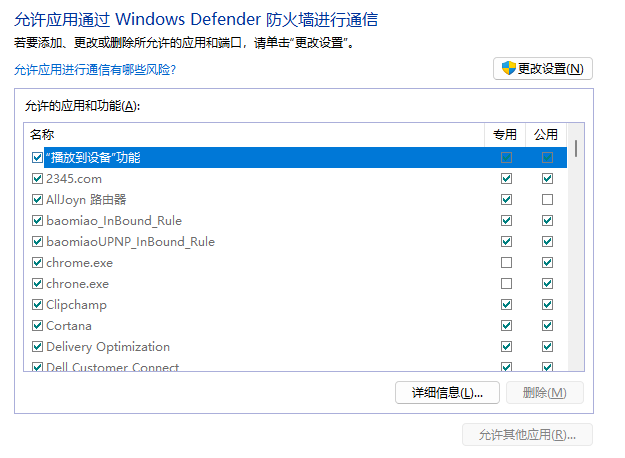Click 详细信息(L)... button

tap(447, 393)
